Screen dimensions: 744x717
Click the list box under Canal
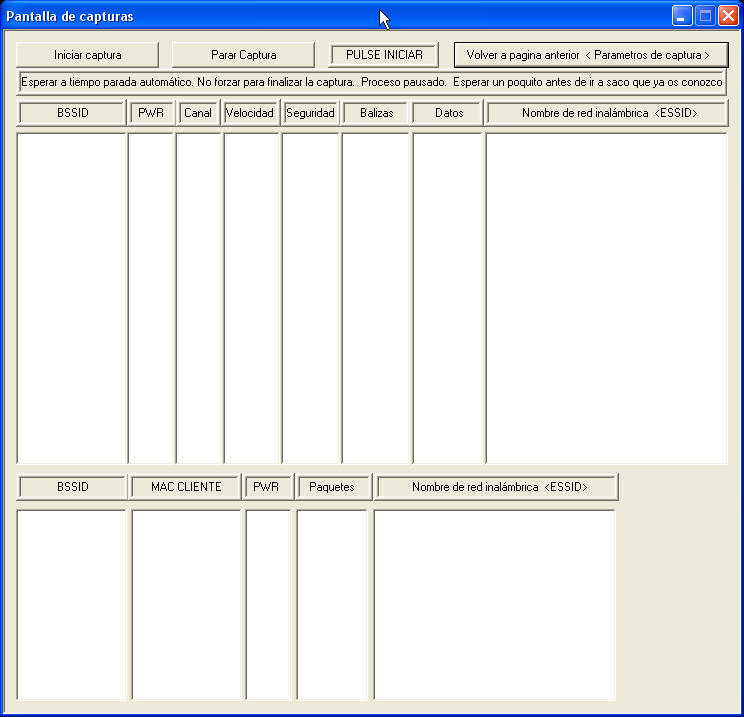(x=198, y=298)
